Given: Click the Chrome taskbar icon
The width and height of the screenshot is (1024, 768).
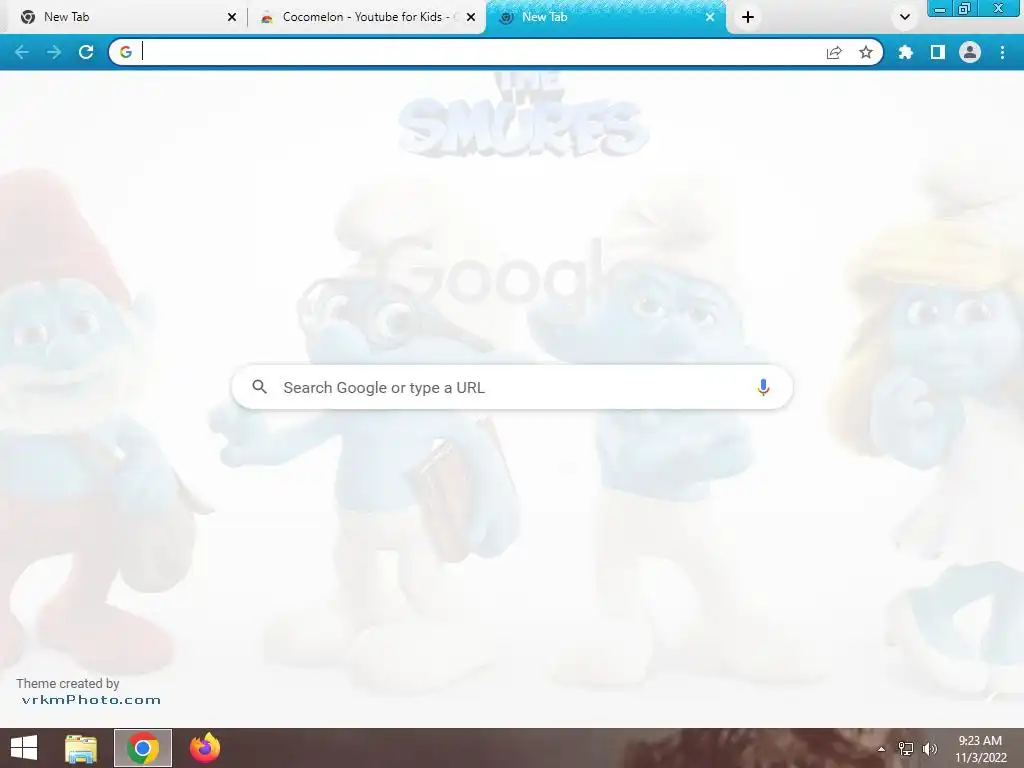Looking at the screenshot, I should pos(142,748).
